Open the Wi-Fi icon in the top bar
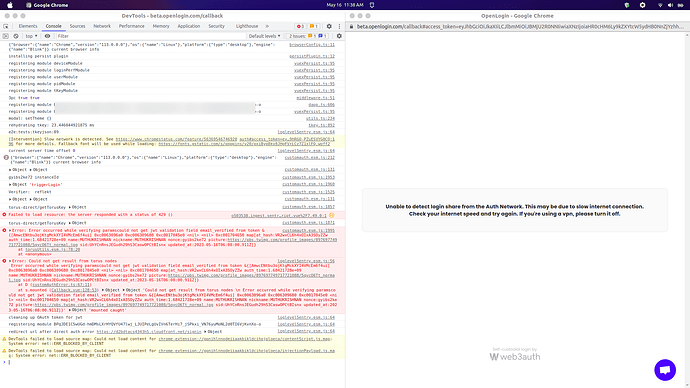690x388 pixels. [660, 5]
